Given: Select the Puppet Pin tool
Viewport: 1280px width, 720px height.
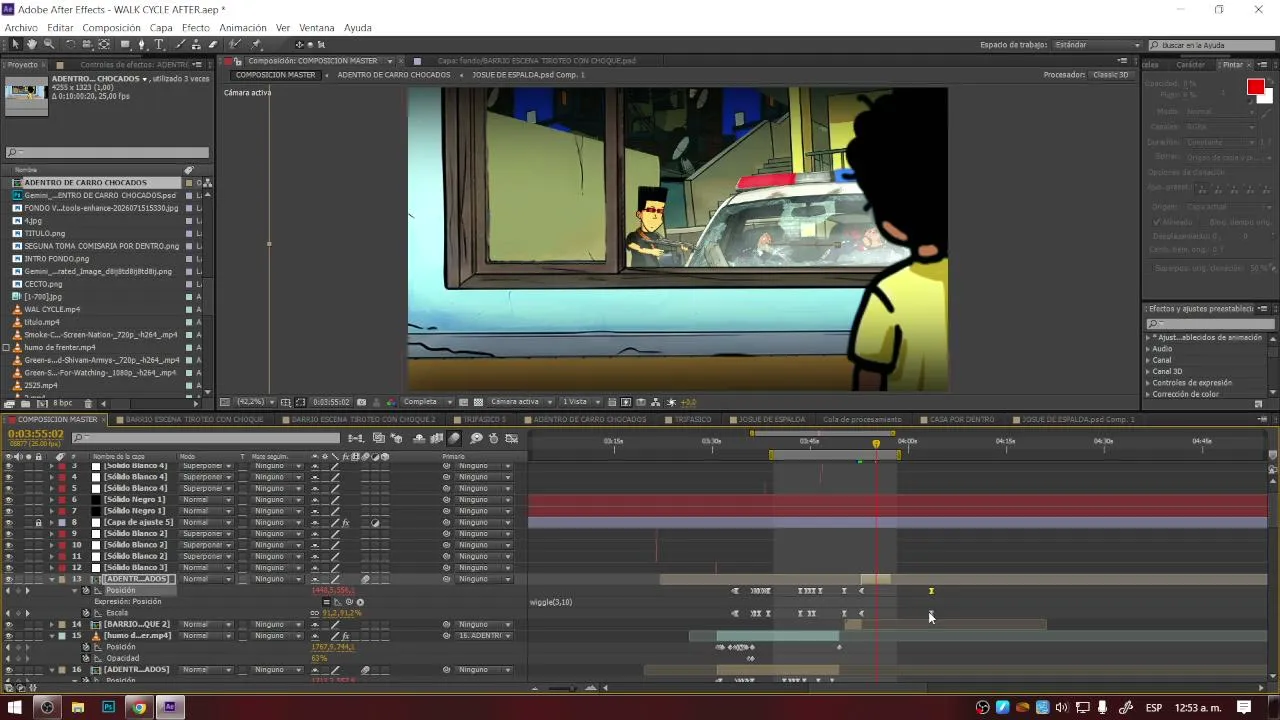Looking at the screenshot, I should (x=256, y=44).
